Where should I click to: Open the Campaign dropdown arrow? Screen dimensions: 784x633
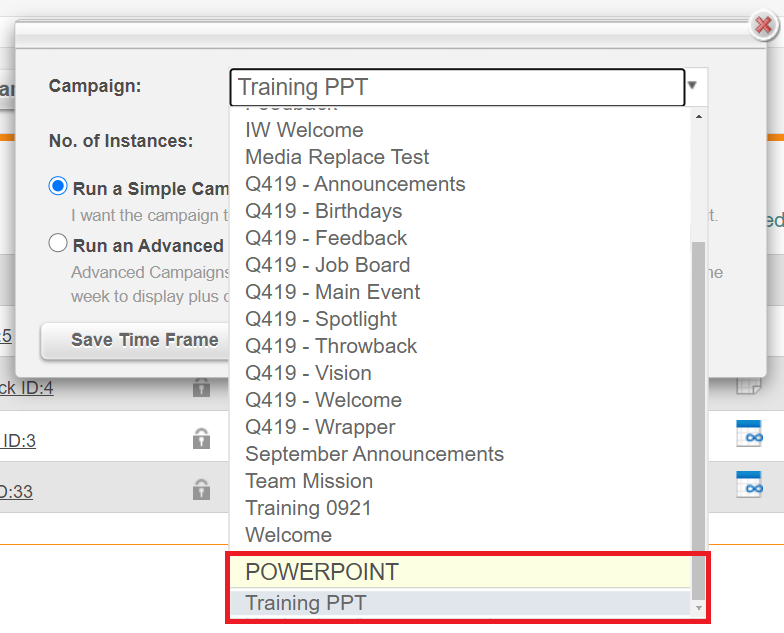click(692, 86)
